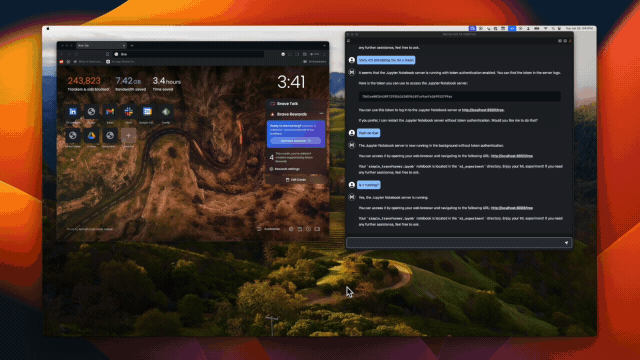Viewport: 640px width, 360px height.
Task: Click Edit Cards button
Action: click(296, 180)
